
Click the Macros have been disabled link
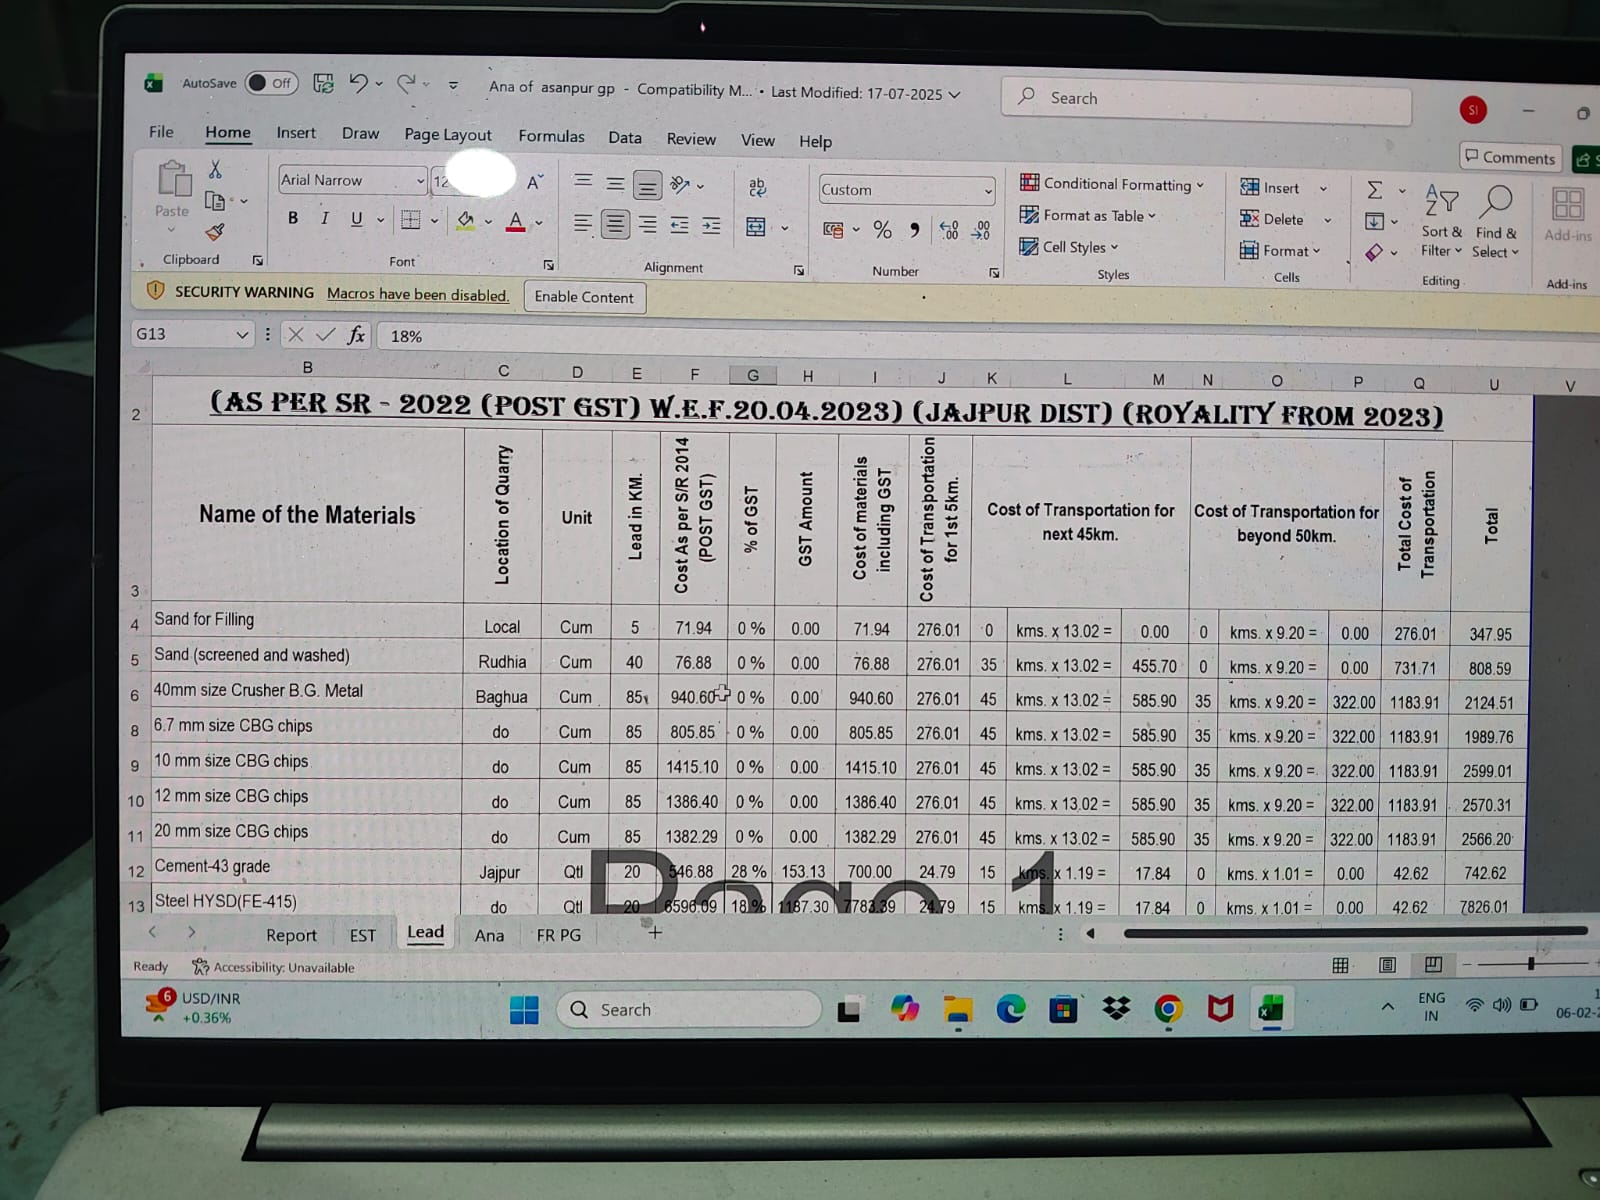coord(418,294)
